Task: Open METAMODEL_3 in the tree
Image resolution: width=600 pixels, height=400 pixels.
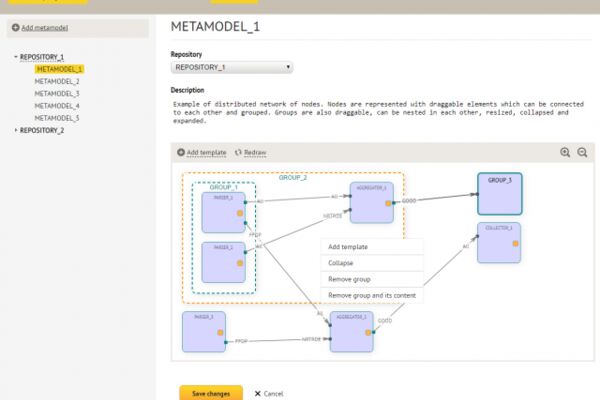Action: [57, 94]
